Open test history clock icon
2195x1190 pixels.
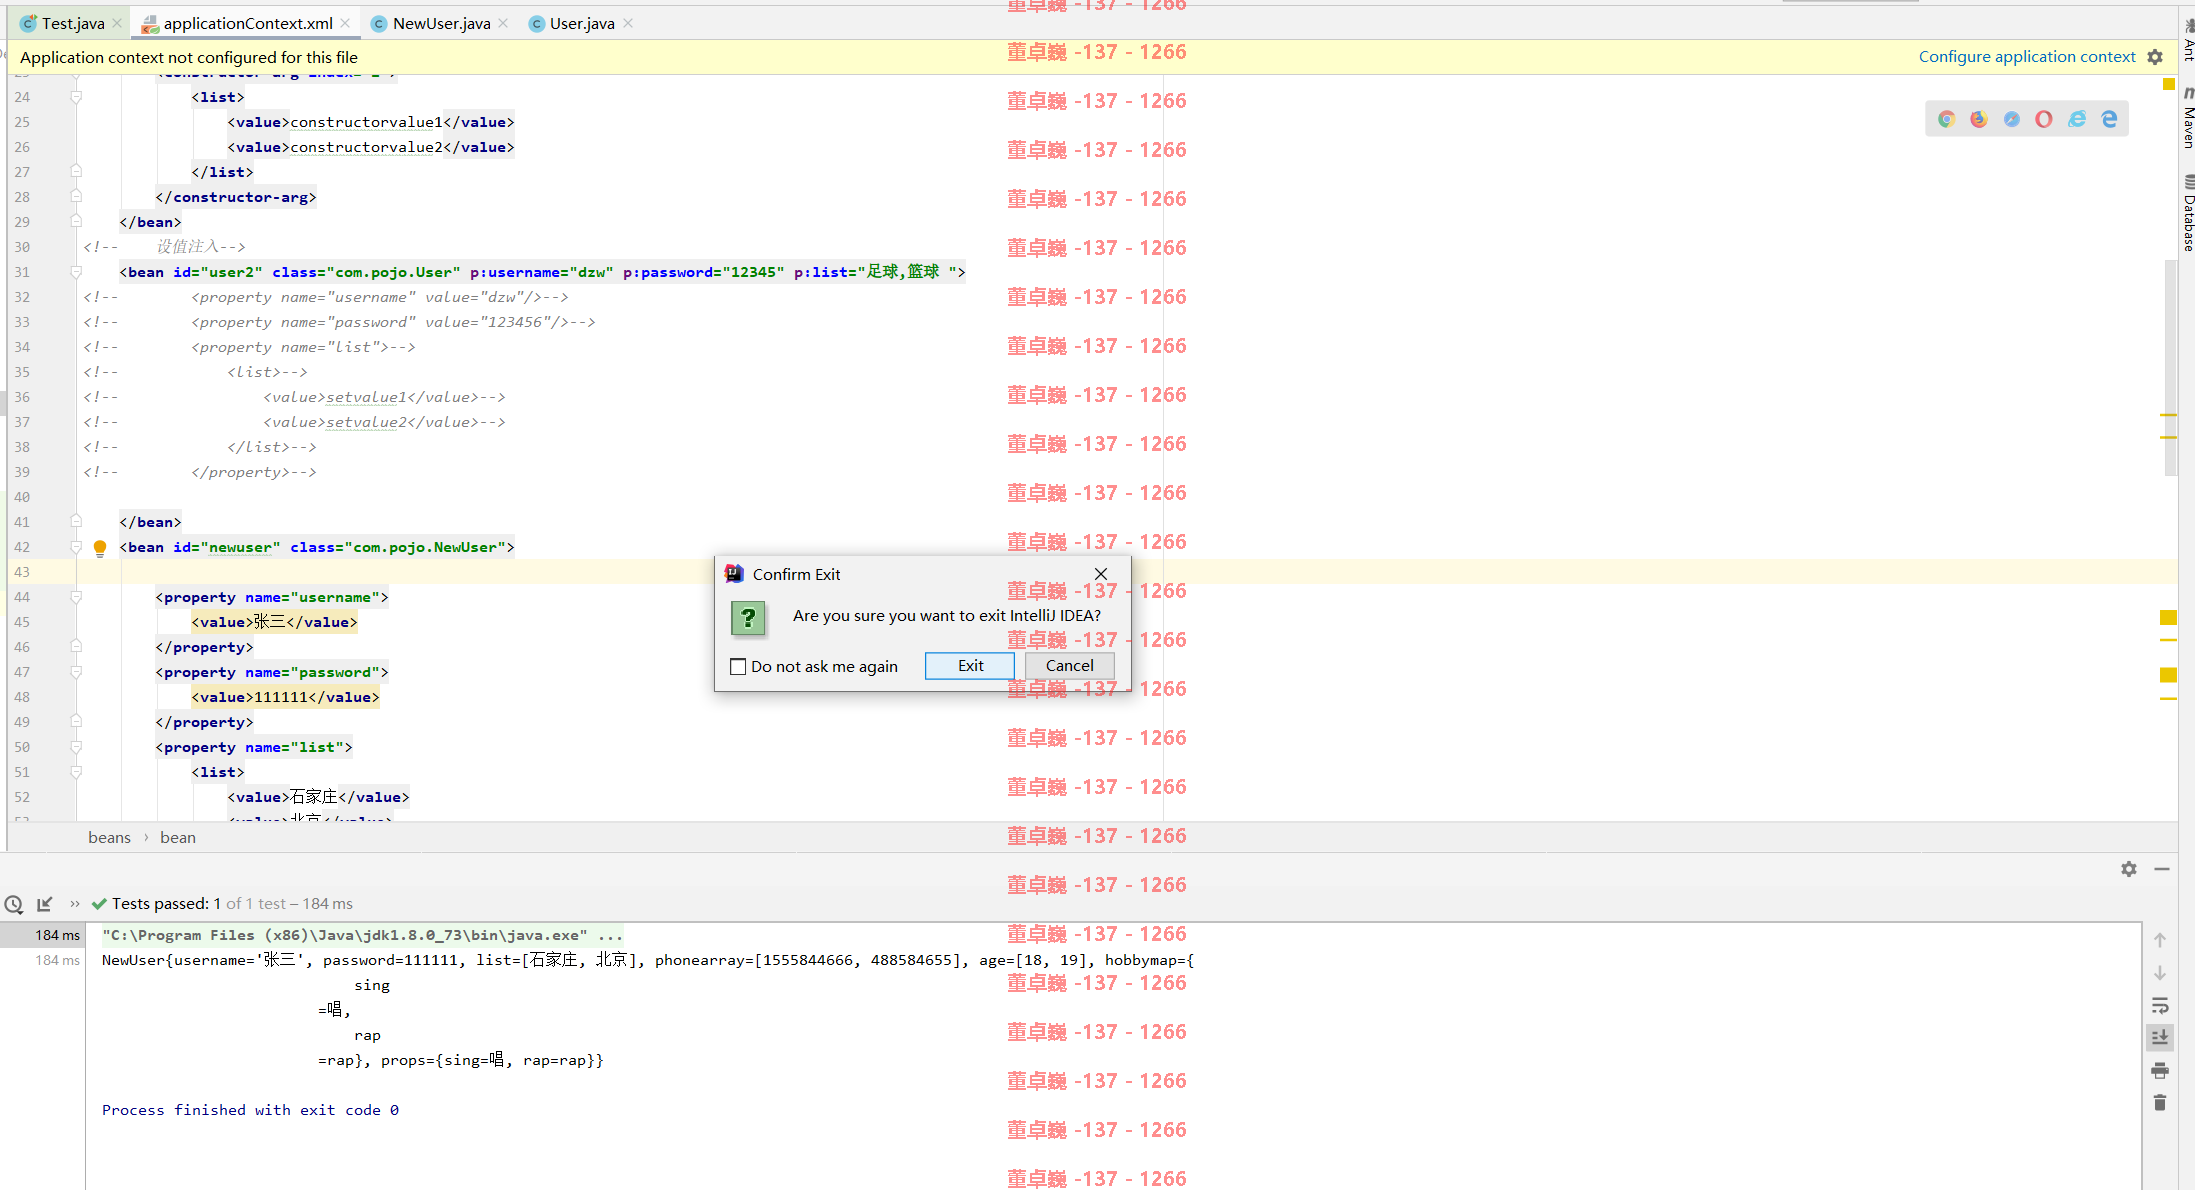coord(14,904)
